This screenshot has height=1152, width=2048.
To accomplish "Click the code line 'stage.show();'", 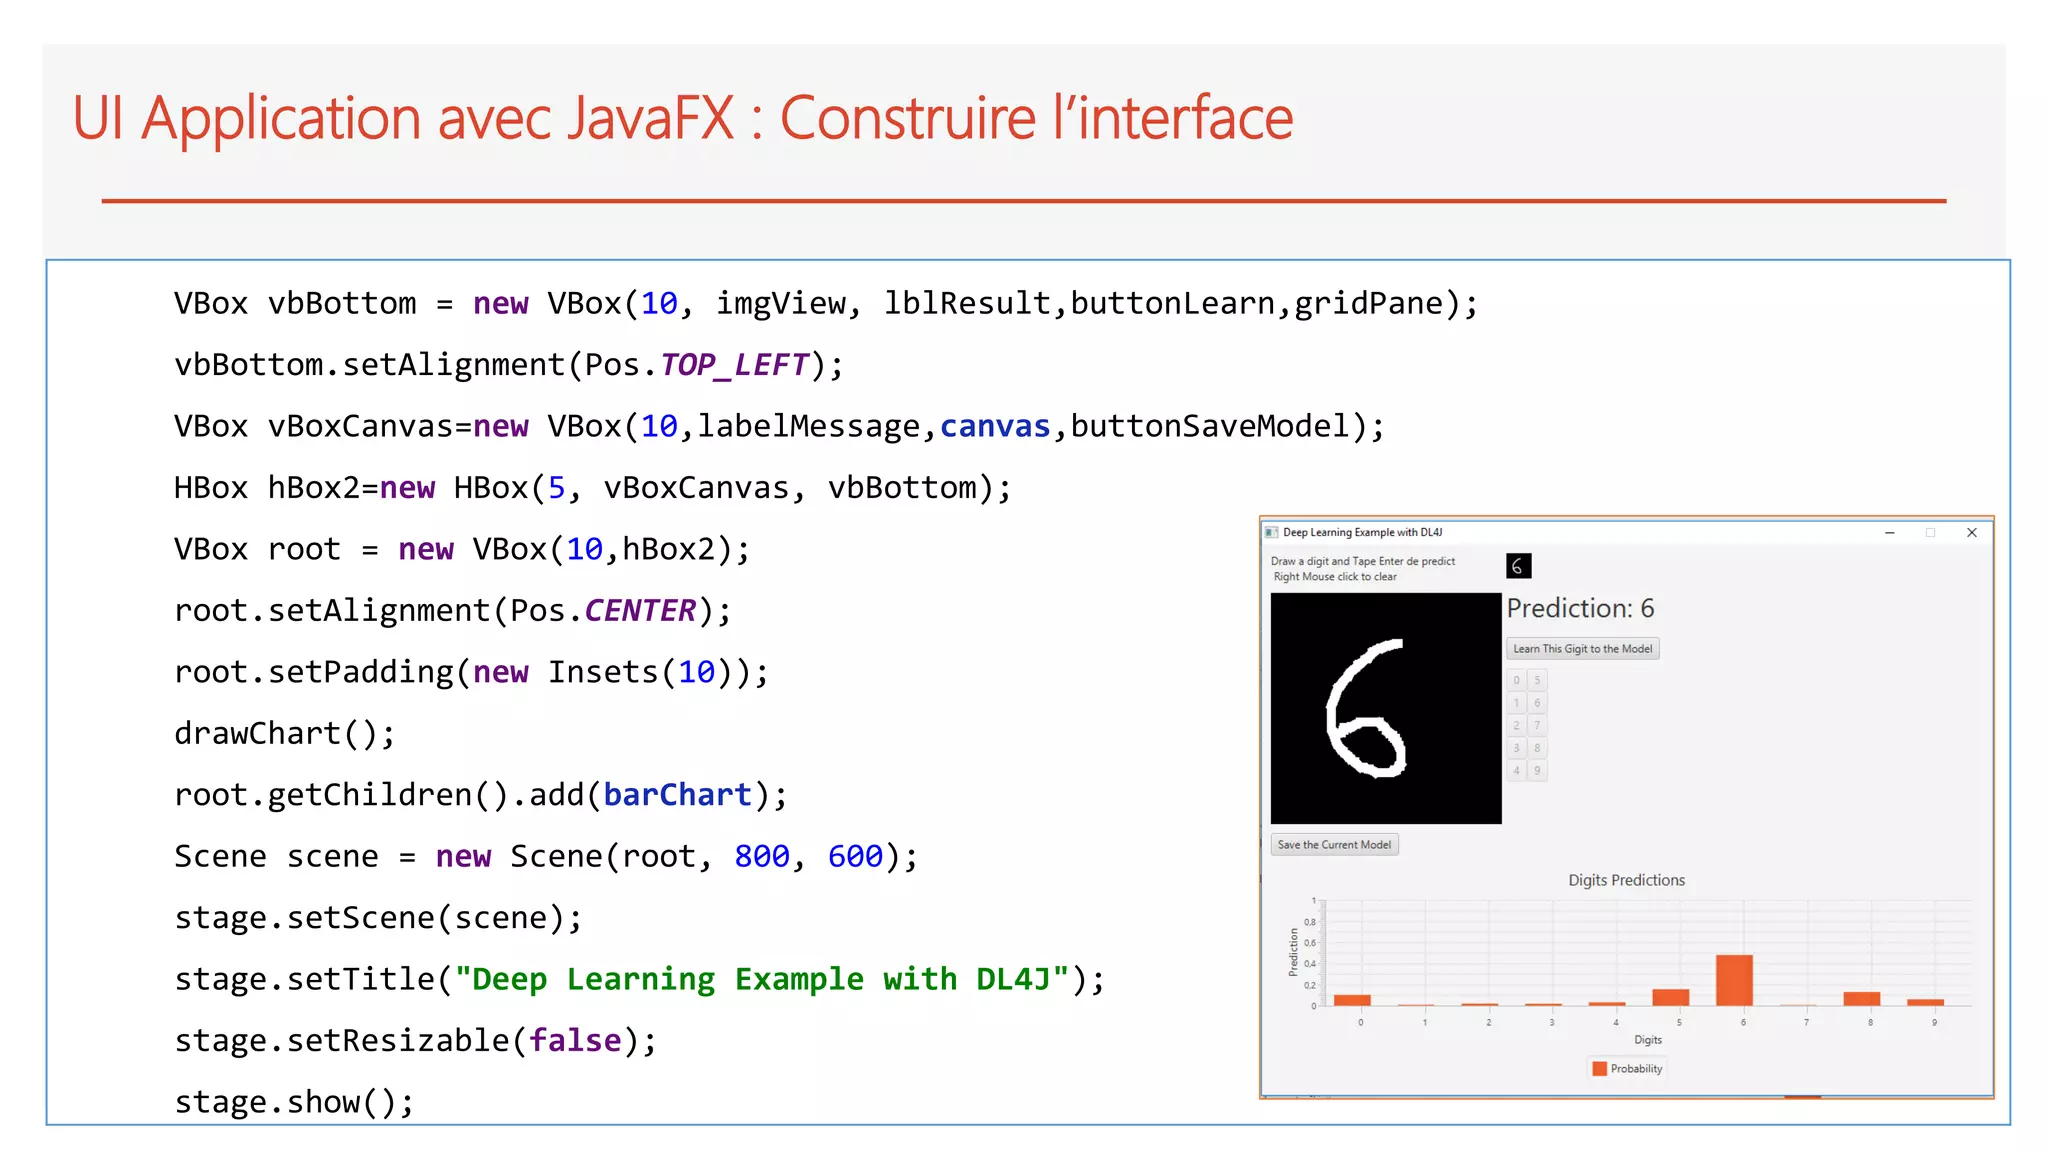I will [294, 1102].
